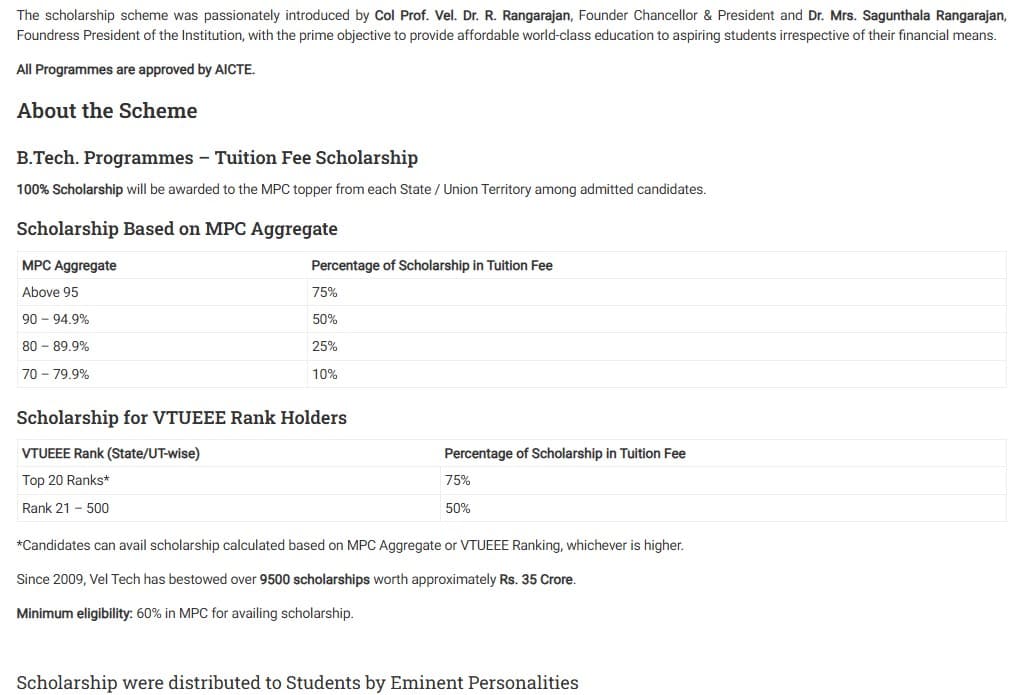Click the "Top 20 Ranks*" table cell
This screenshot has width=1021, height=695.
(x=65, y=480)
